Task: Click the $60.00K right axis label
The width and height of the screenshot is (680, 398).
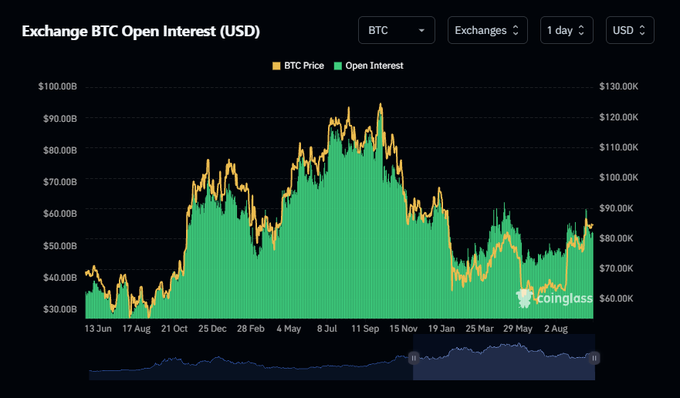Action: [616, 298]
